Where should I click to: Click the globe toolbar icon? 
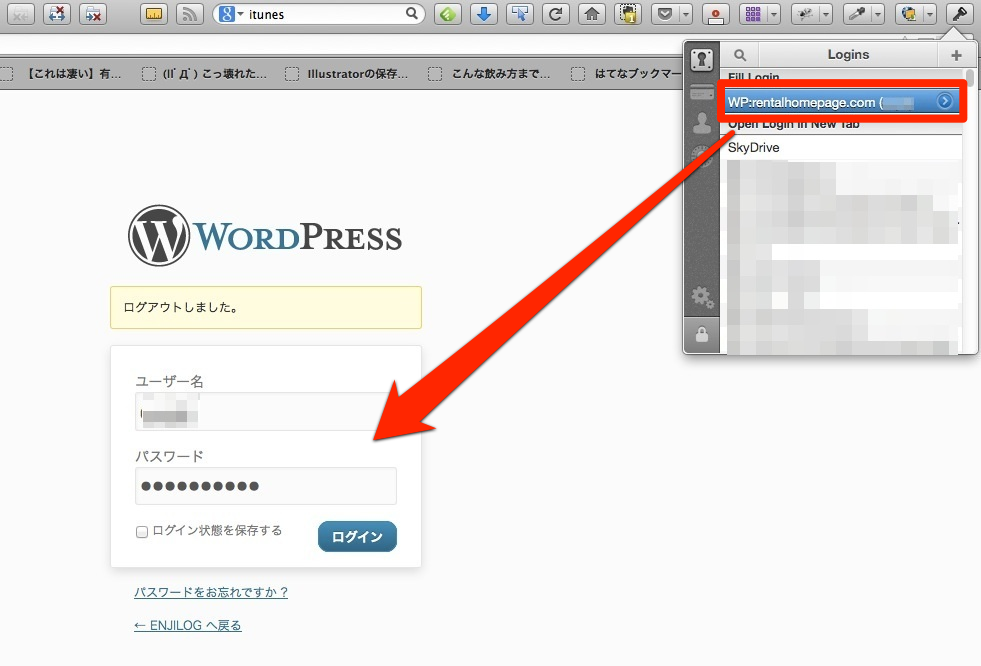click(909, 14)
